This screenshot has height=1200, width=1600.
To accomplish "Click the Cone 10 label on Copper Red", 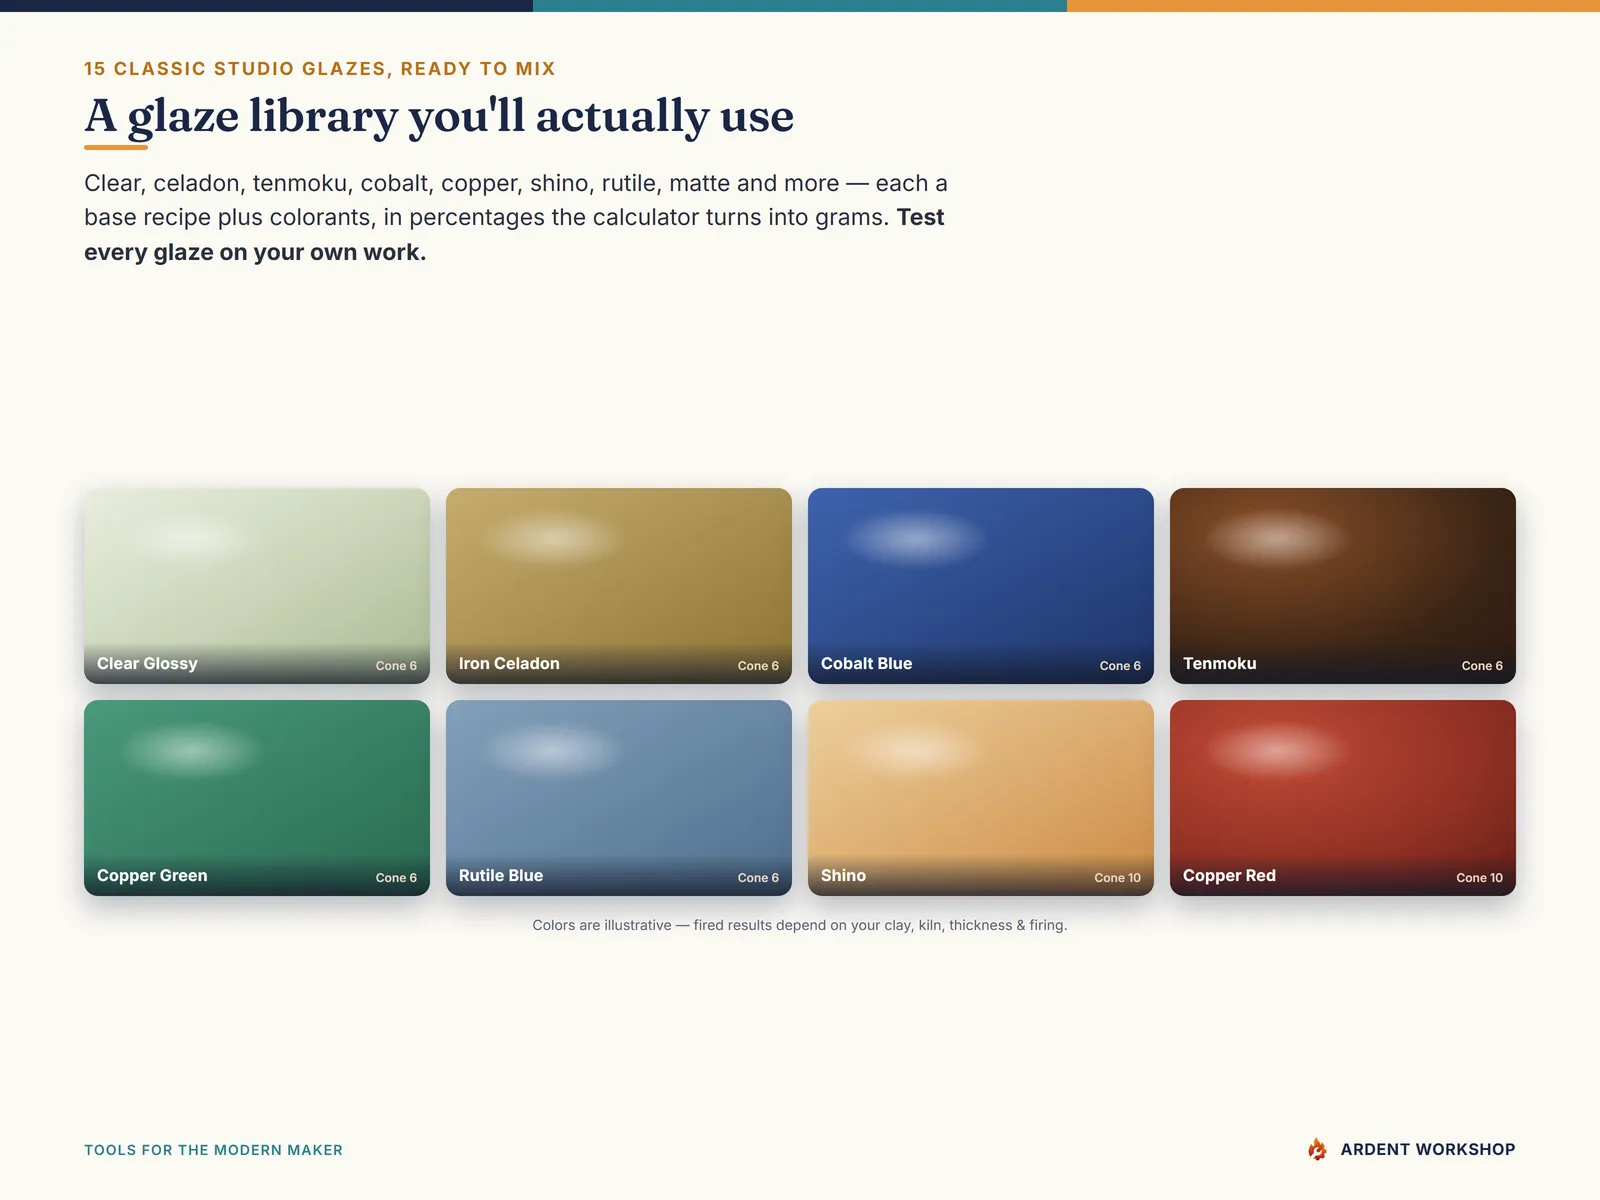I will [x=1479, y=878].
